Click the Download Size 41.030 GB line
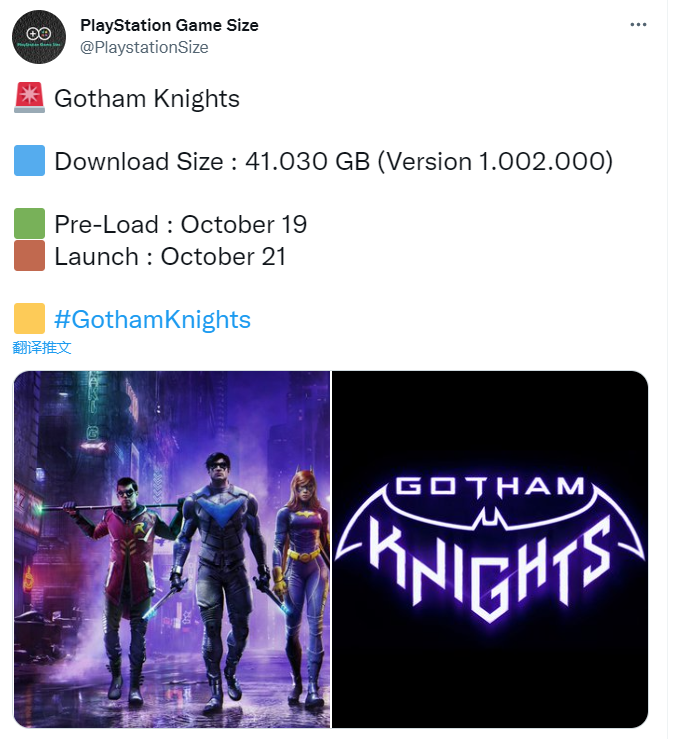 pyautogui.click(x=333, y=161)
